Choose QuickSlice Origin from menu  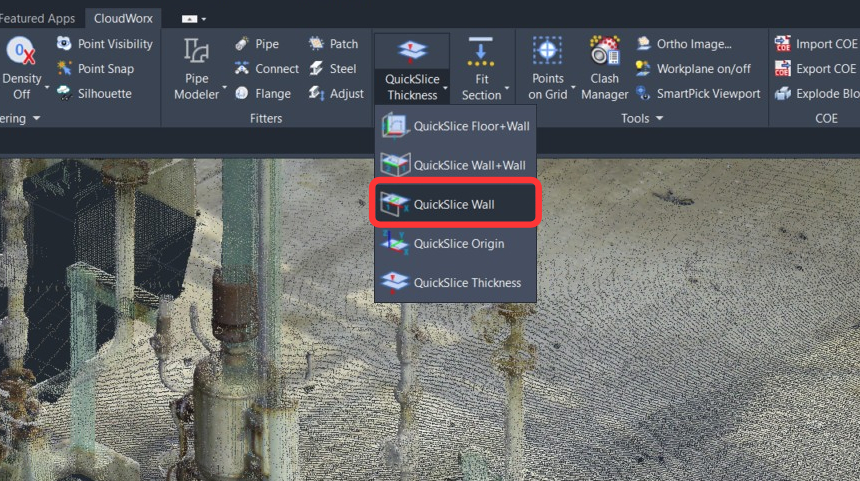pyautogui.click(x=455, y=244)
